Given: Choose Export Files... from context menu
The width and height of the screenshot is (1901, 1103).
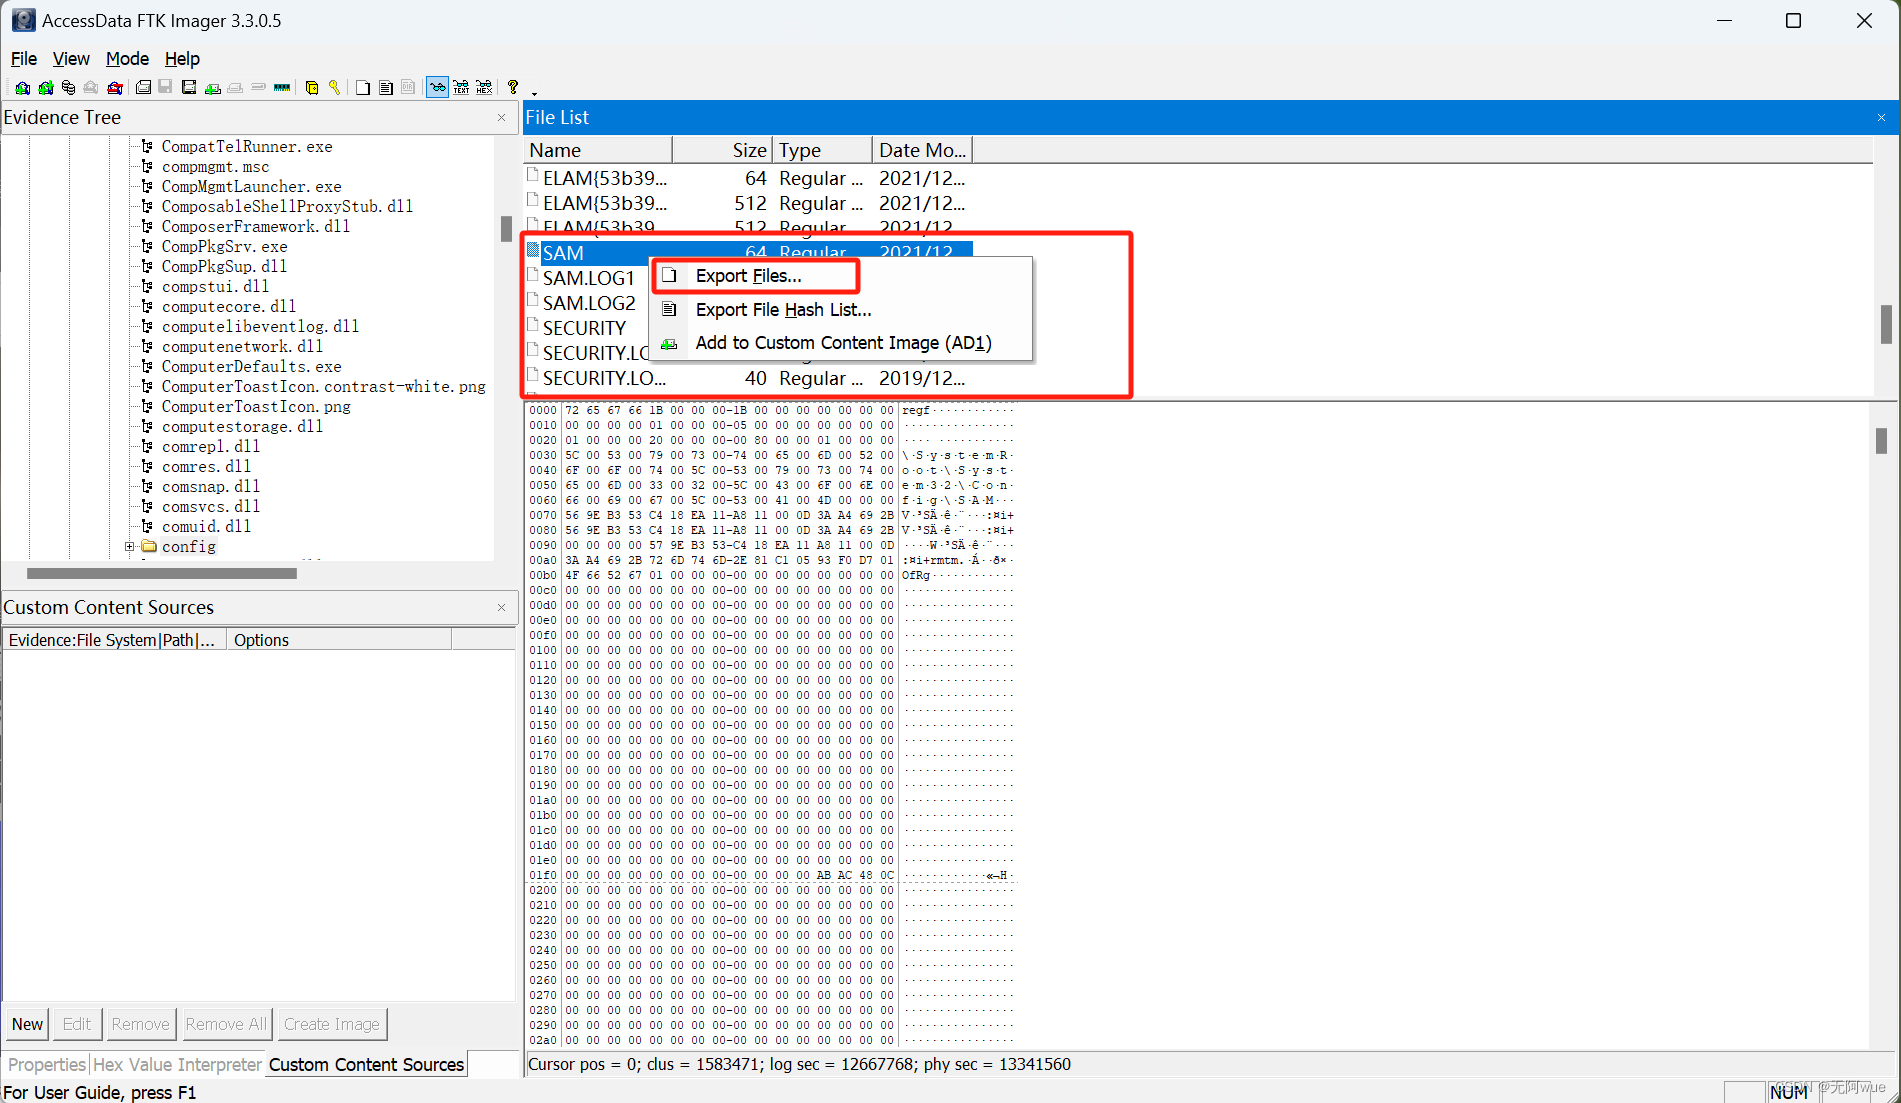Looking at the screenshot, I should tap(749, 276).
